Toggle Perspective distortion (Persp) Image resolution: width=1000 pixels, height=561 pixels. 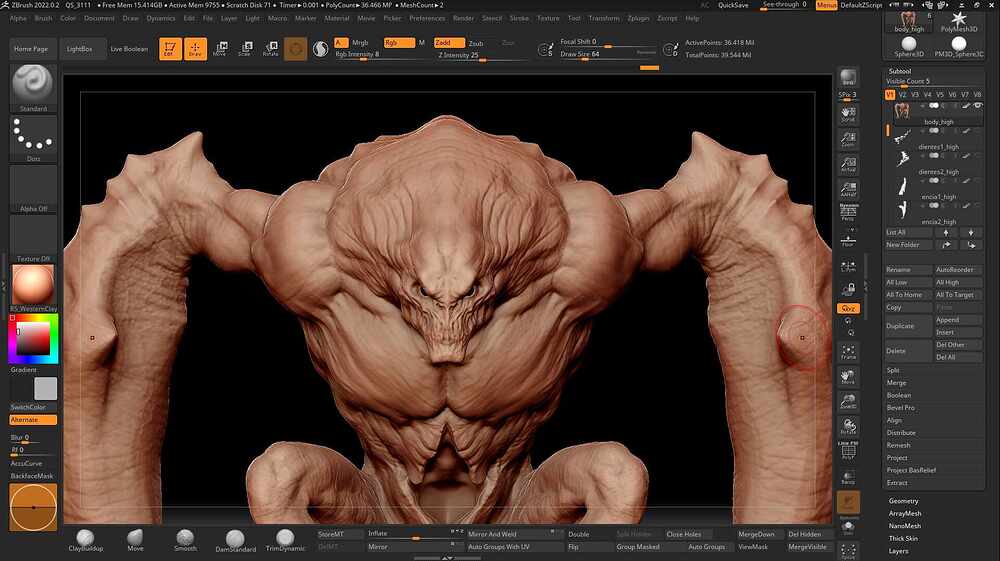848,214
